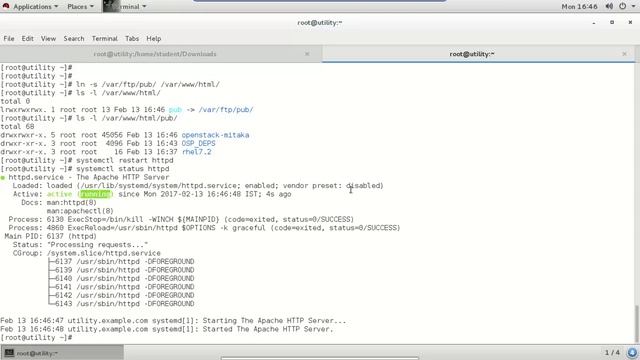
Task: Click the OSP_DEPS directory name
Action: click(x=198, y=144)
